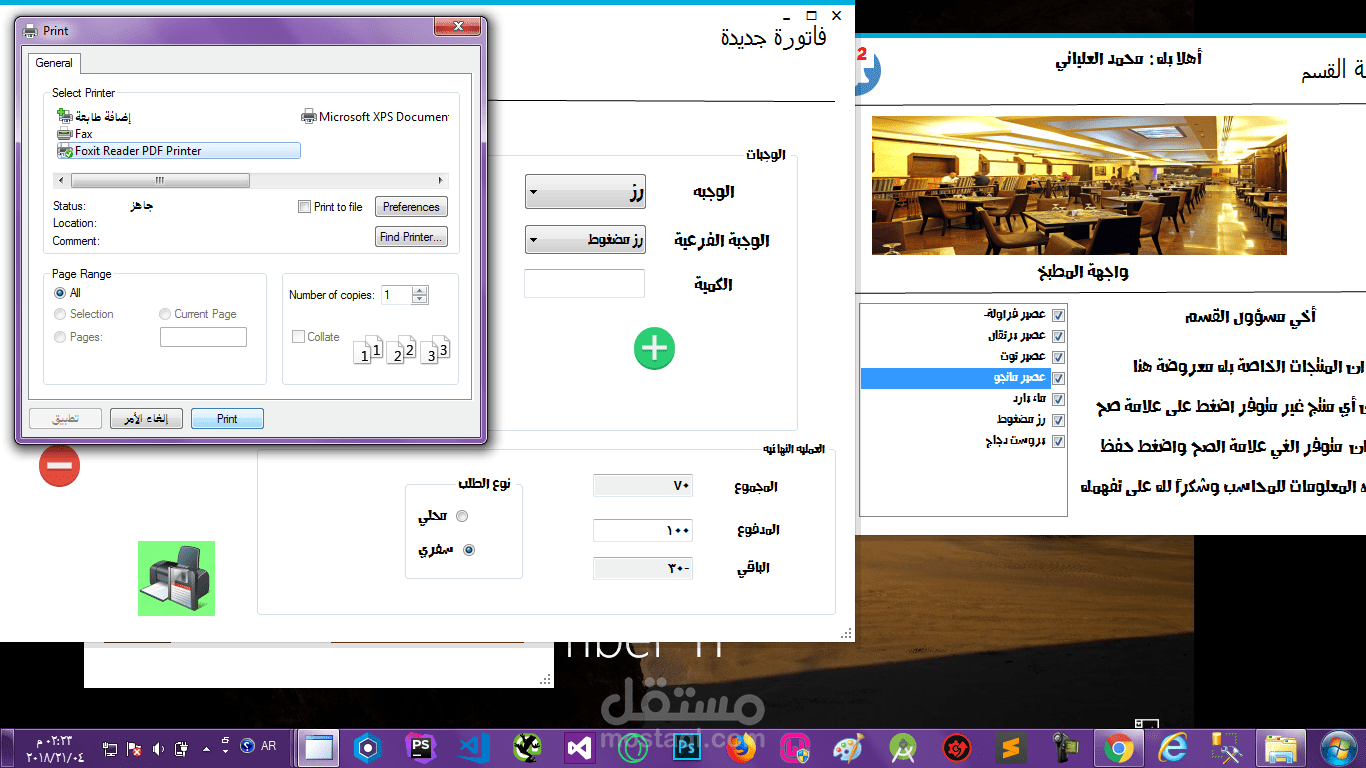
Task: Click the المجموع total value field
Action: (643, 486)
